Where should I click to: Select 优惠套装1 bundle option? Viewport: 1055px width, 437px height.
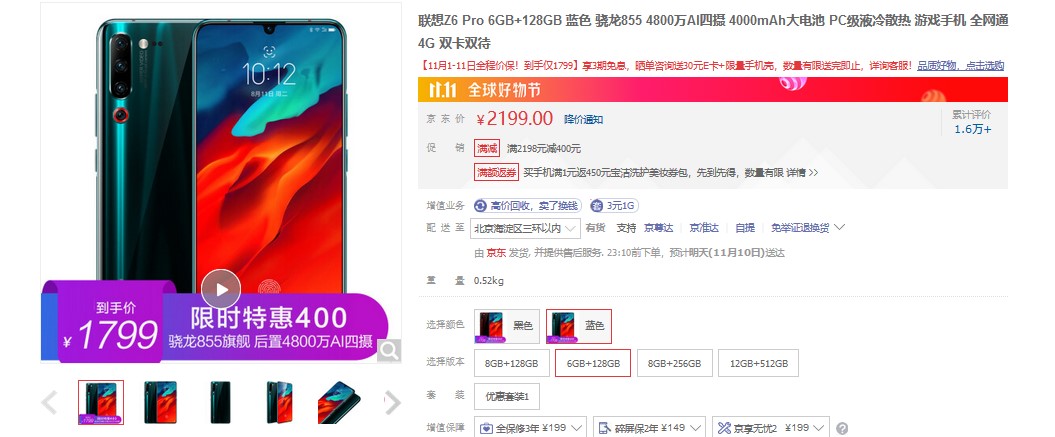507,397
